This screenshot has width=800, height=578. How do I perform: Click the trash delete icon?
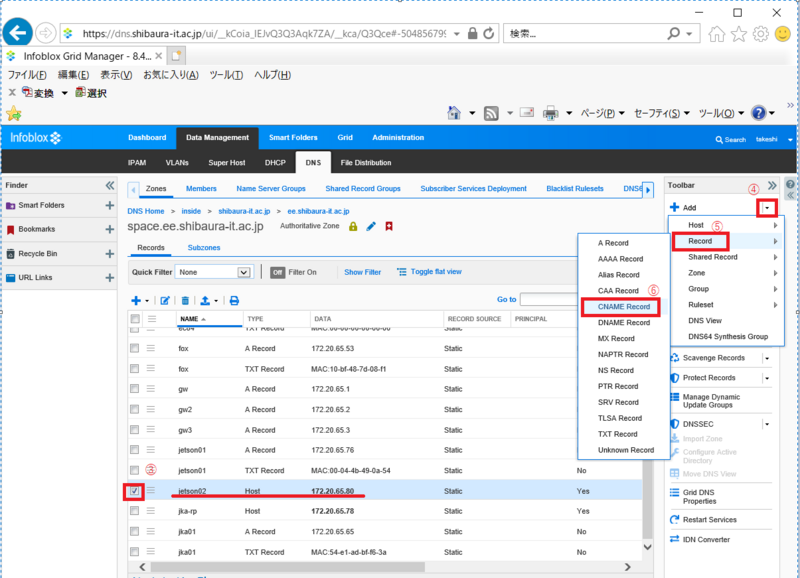click(x=185, y=300)
